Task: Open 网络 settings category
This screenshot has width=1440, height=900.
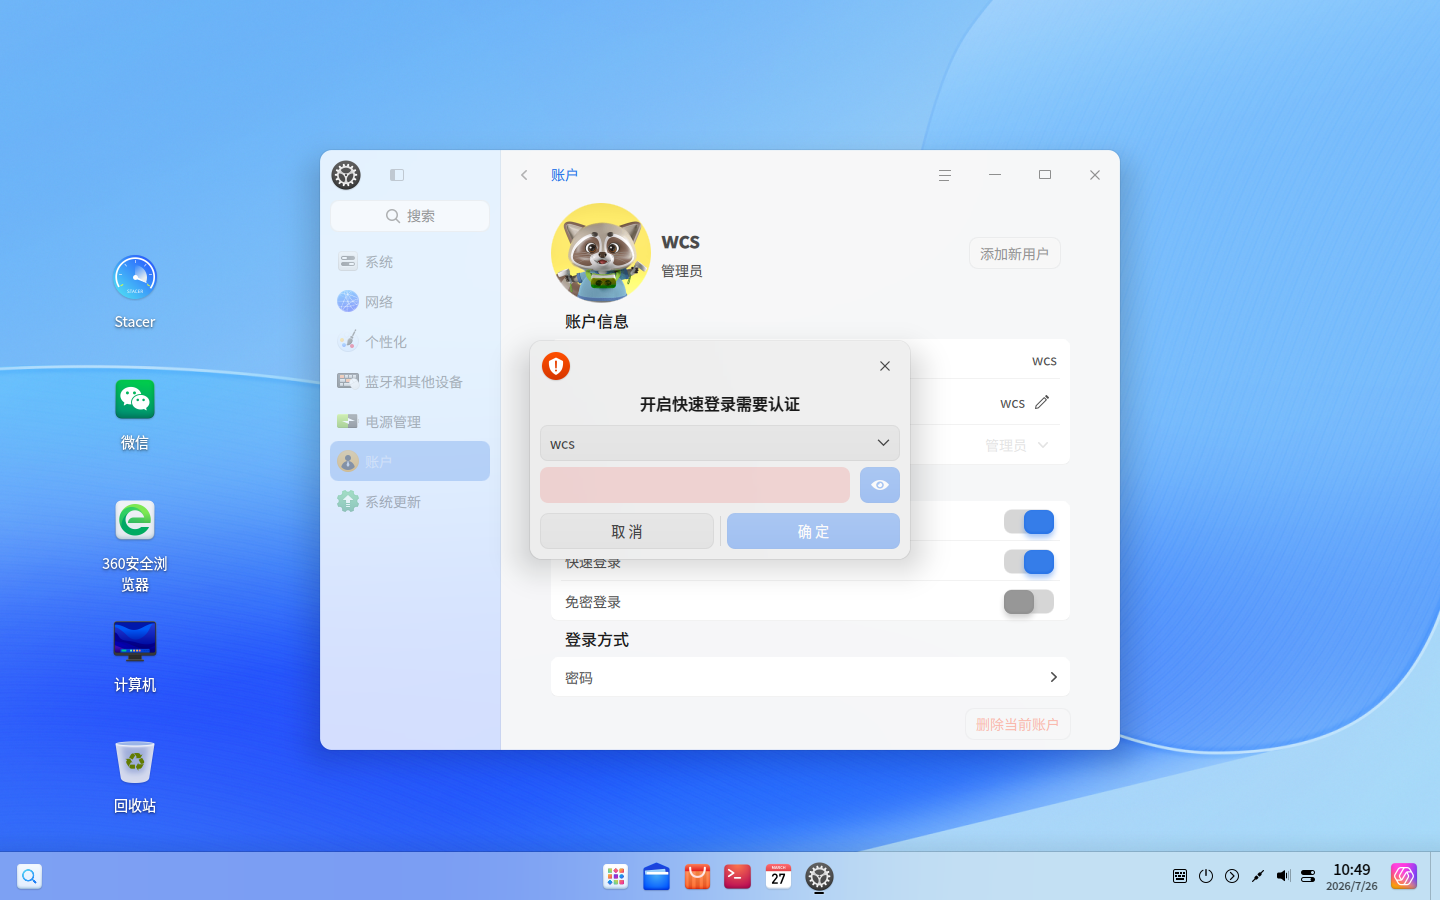Action: pos(410,302)
